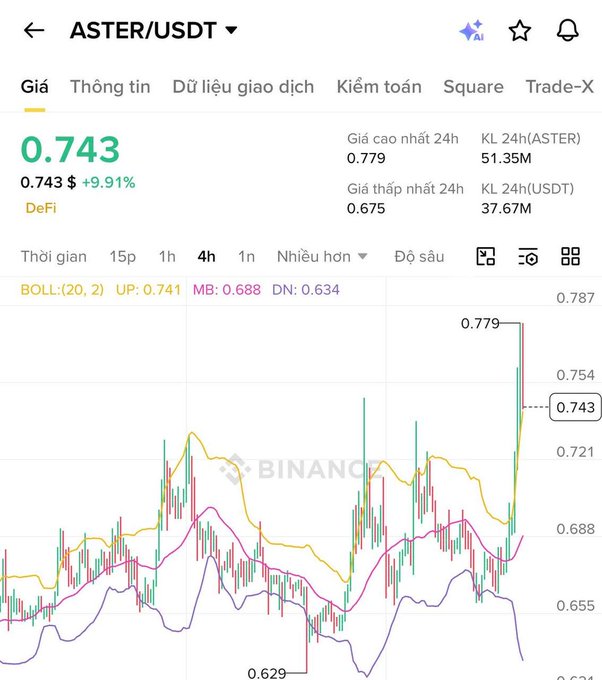Tap the KL 24h(USDT) value 37.67M

click(x=506, y=209)
